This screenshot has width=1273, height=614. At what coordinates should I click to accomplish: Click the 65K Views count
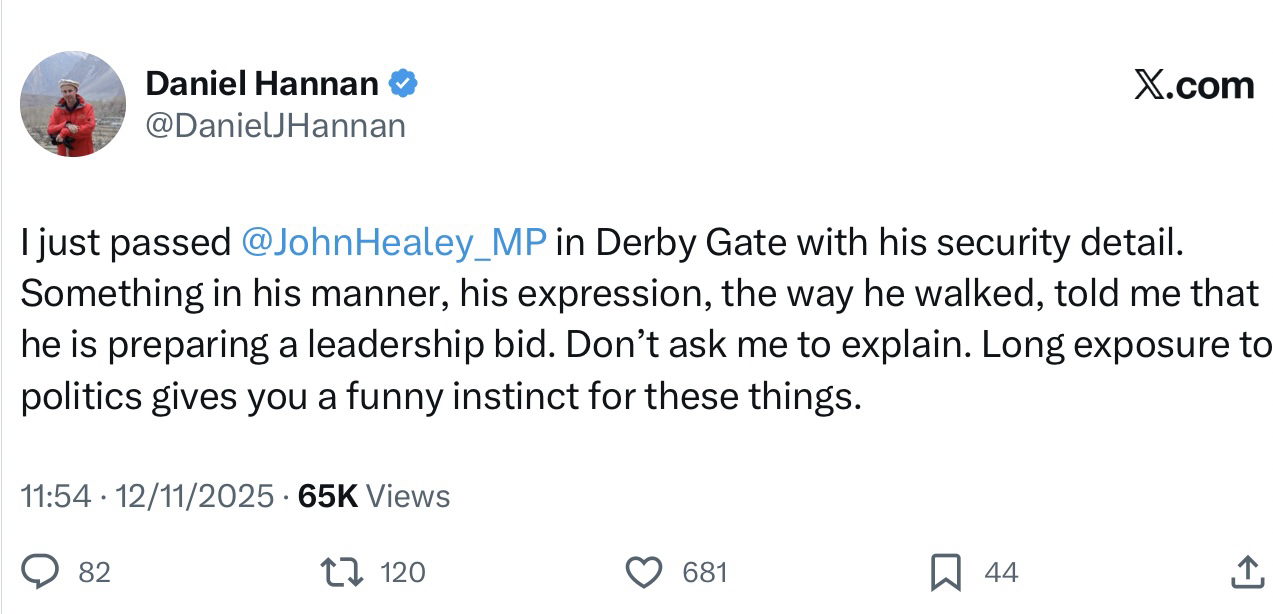pos(375,496)
